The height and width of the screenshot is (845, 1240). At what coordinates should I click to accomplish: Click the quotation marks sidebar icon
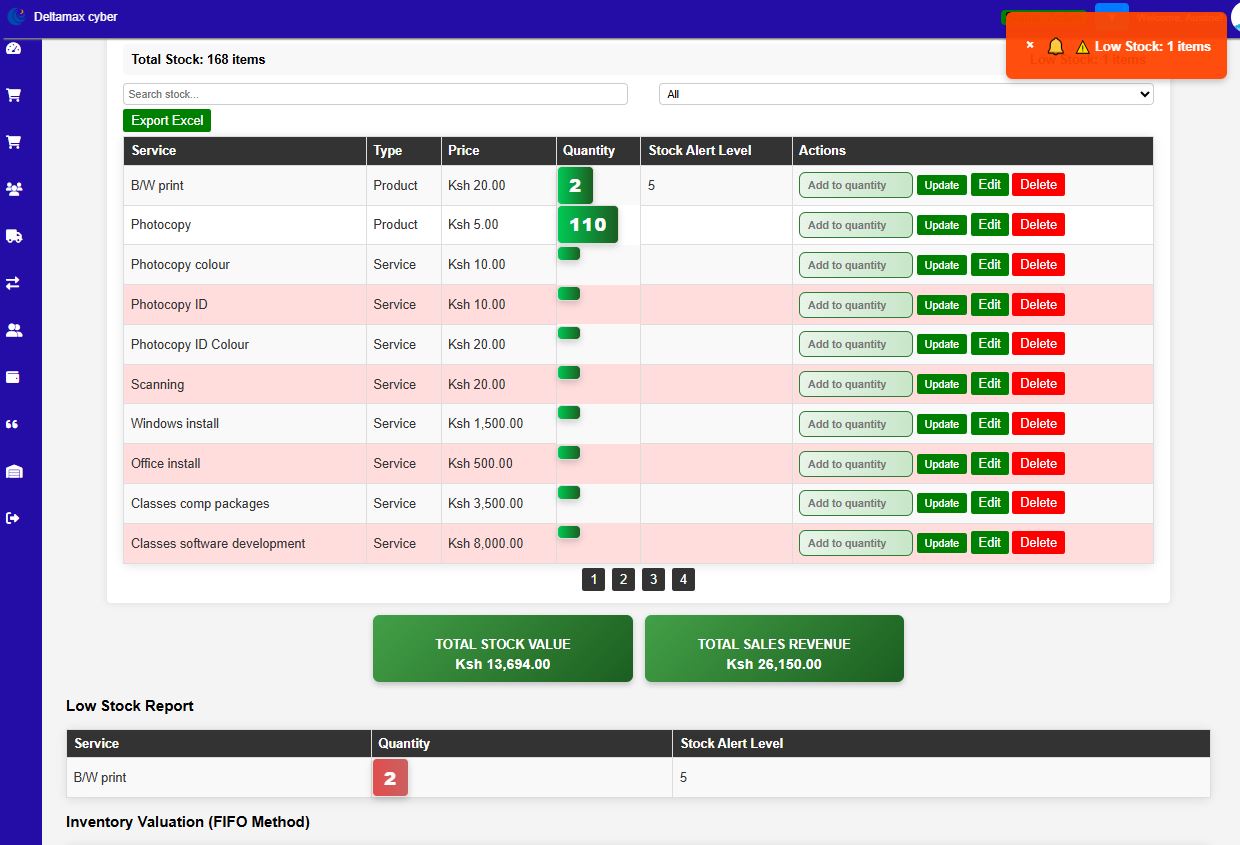[13, 424]
